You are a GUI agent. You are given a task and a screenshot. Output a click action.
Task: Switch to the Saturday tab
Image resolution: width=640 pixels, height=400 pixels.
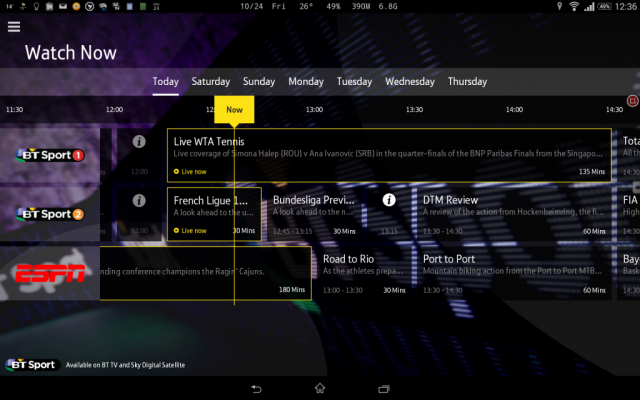[x=211, y=81]
